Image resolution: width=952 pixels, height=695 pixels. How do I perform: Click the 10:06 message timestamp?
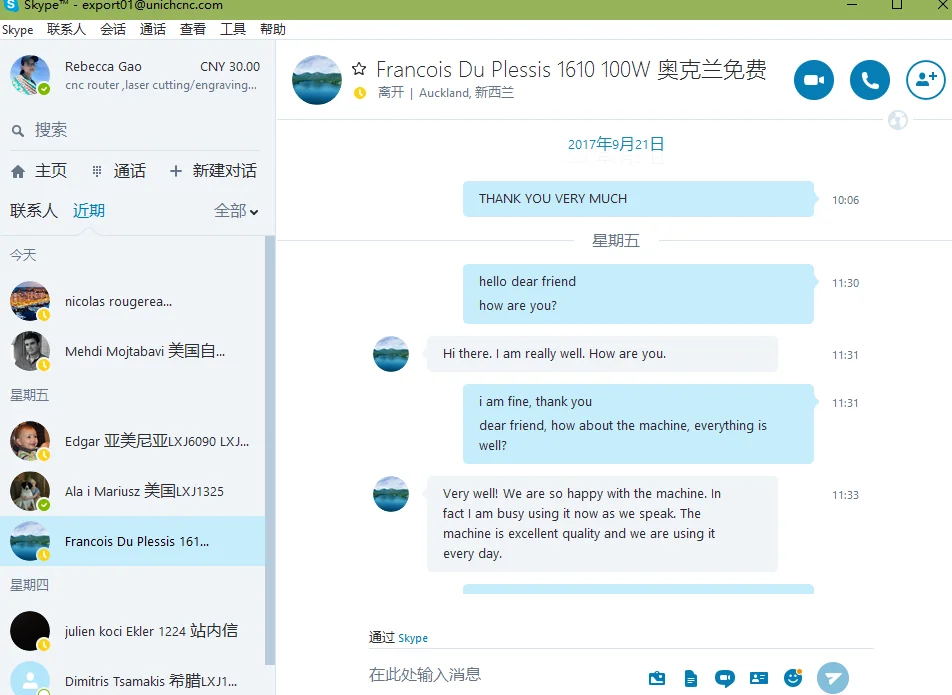tap(845, 200)
